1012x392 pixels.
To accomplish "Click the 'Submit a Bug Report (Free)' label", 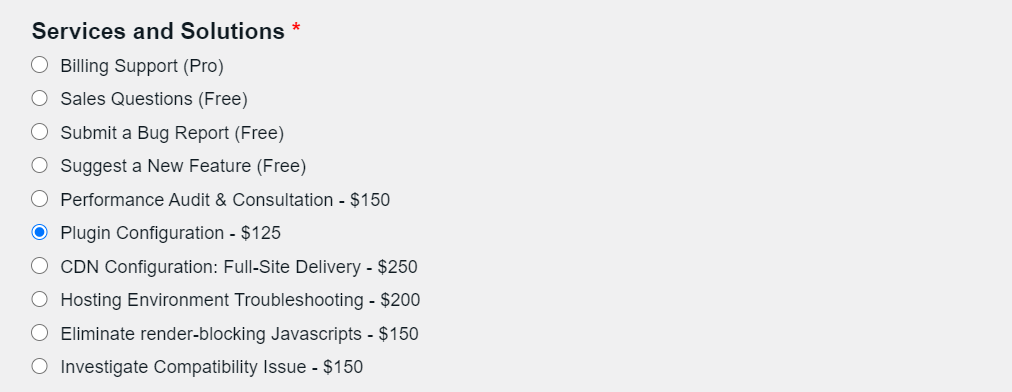I will pos(172,133).
